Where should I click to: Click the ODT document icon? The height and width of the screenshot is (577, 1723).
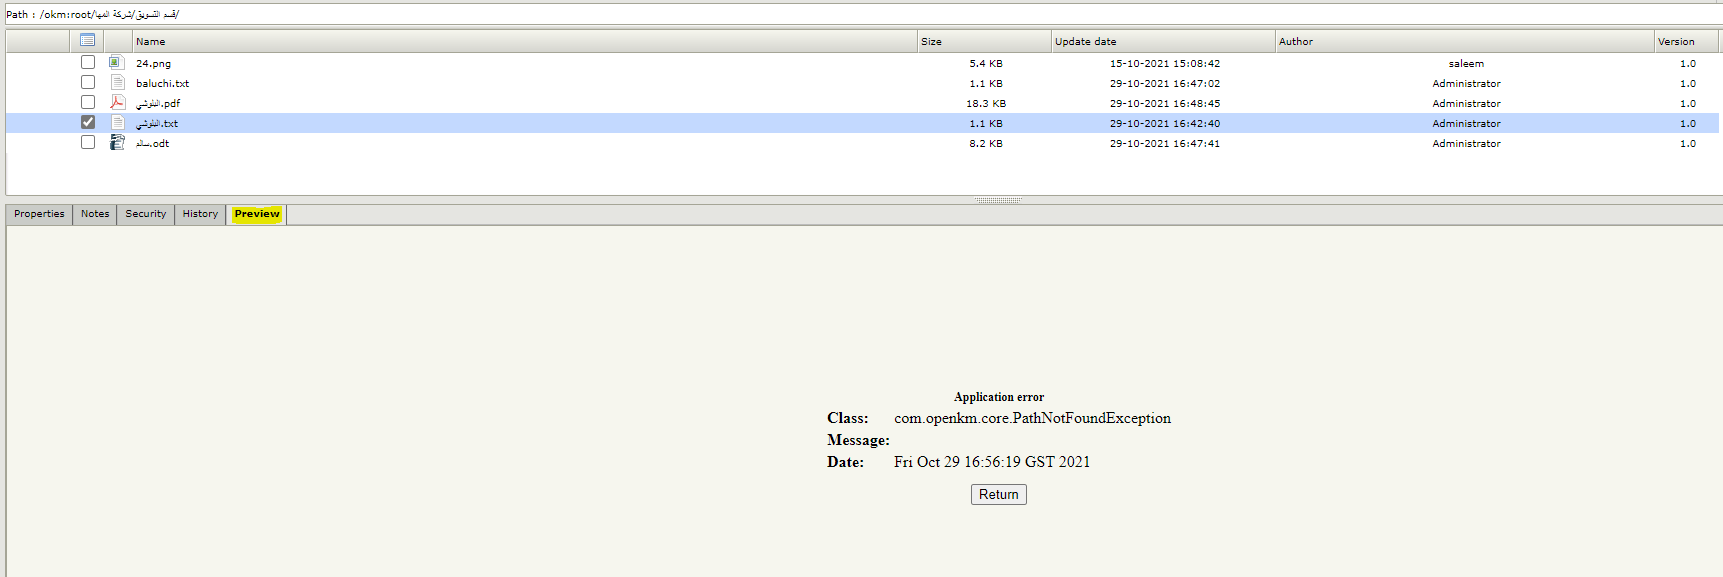pyautogui.click(x=117, y=143)
